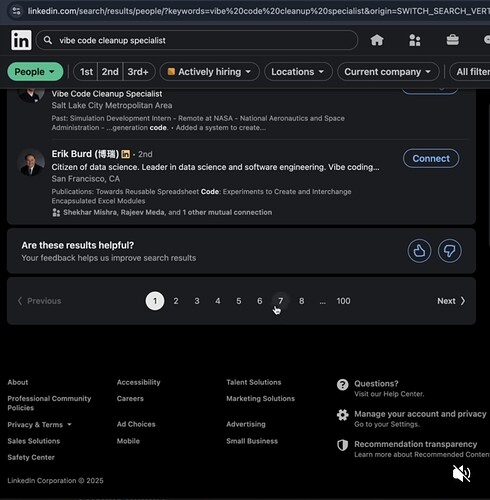The height and width of the screenshot is (500, 490).
Task: Open the Mobile footer link
Action: point(128,441)
